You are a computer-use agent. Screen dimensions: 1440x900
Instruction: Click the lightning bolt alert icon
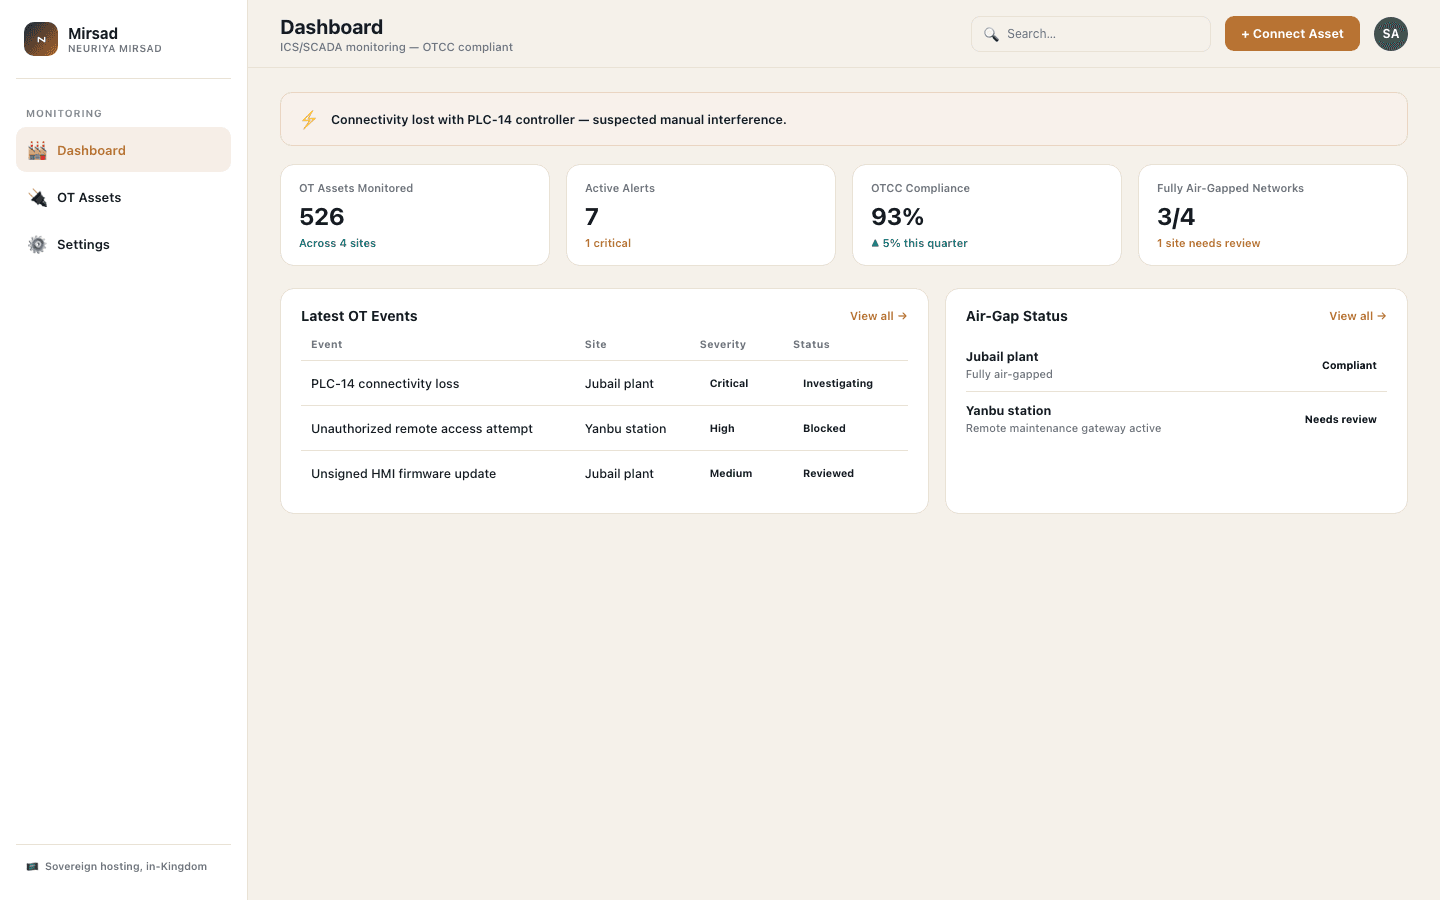[x=309, y=120]
